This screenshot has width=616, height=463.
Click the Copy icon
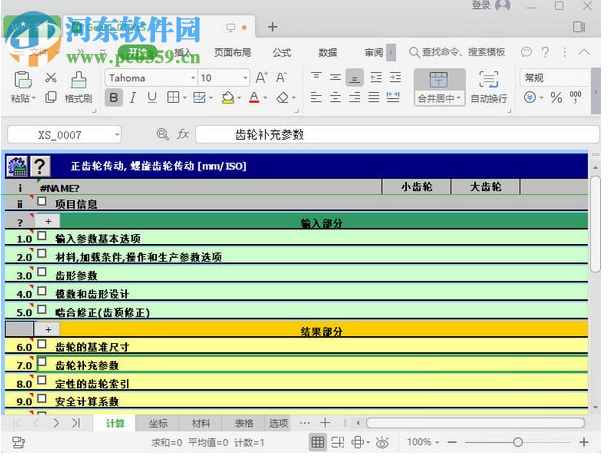tap(51, 97)
